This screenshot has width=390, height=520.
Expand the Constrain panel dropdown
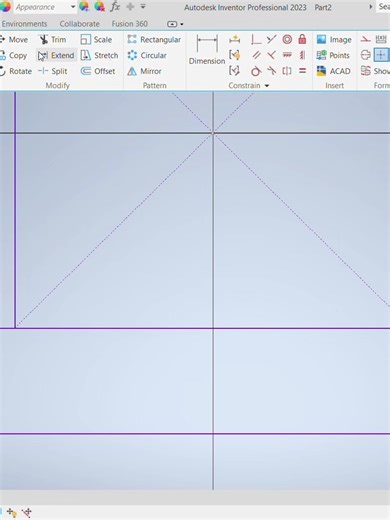tap(267, 86)
